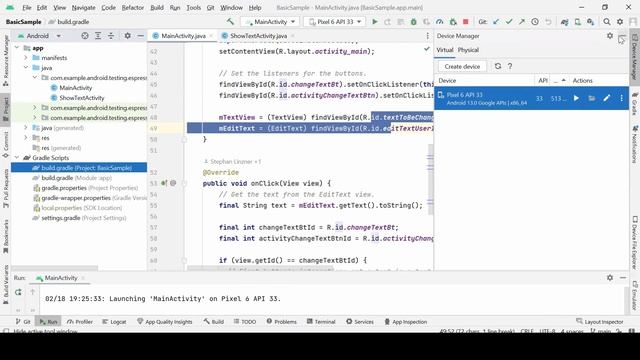Click Collapse All icon in Project panel
640x360 pixels.
[x=111, y=36]
